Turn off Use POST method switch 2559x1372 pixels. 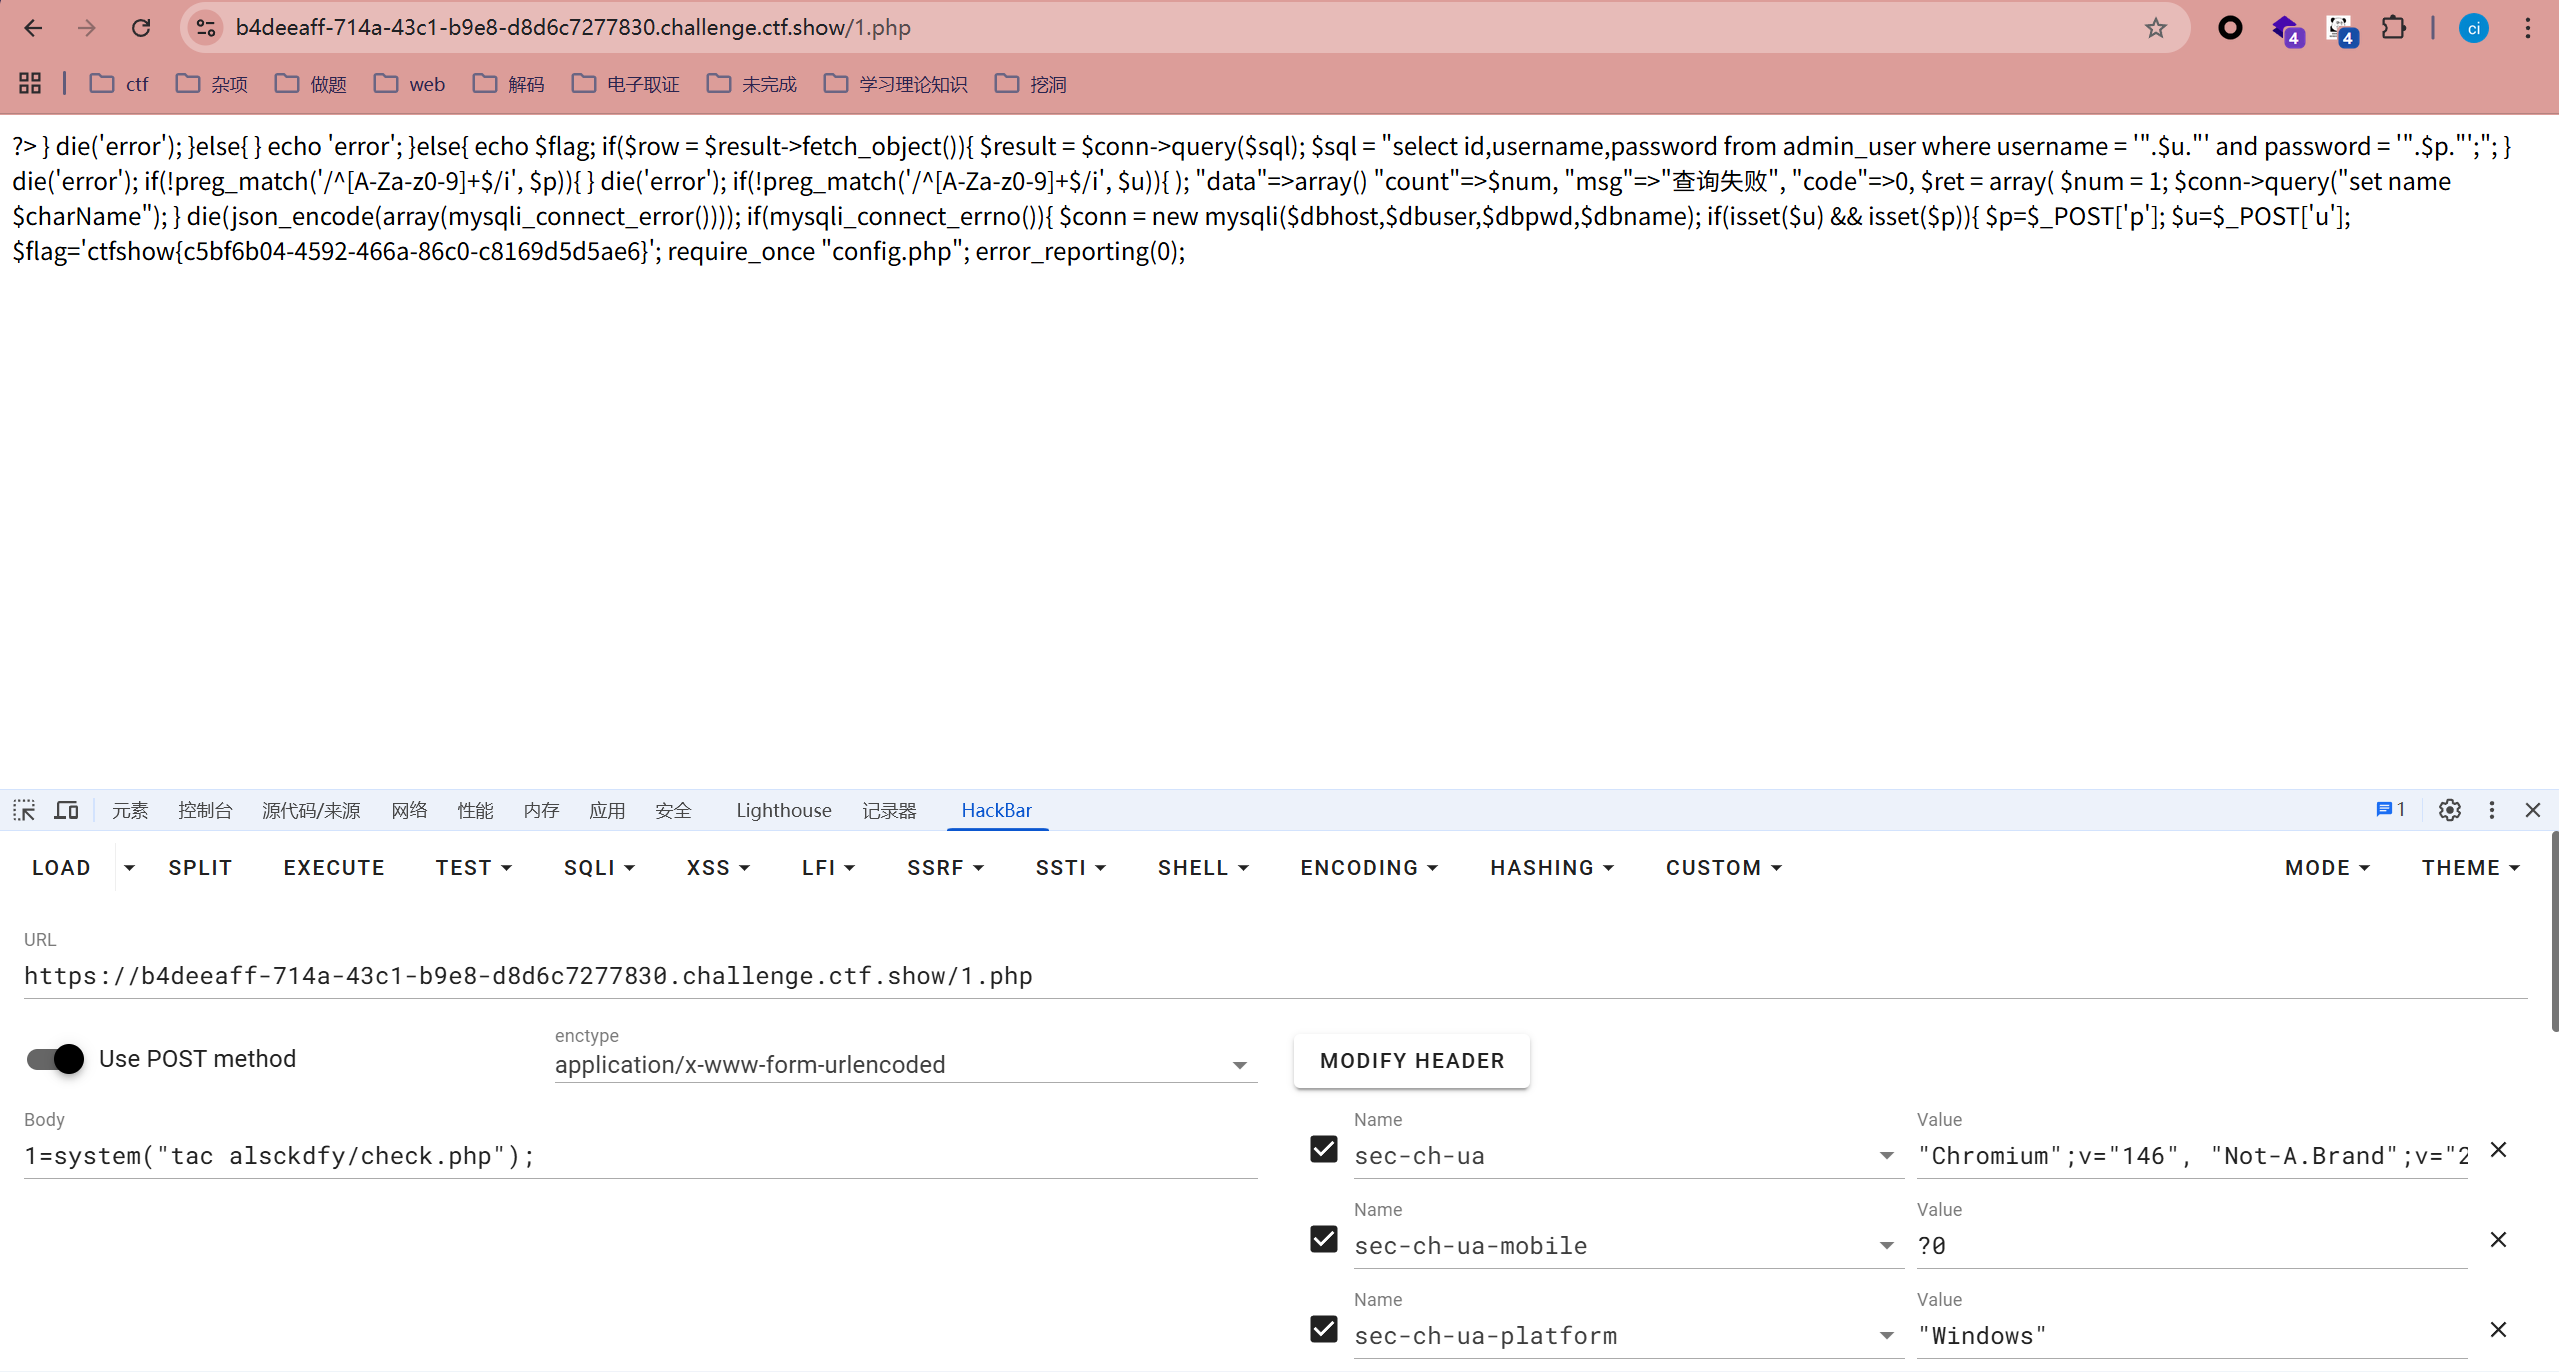point(56,1059)
